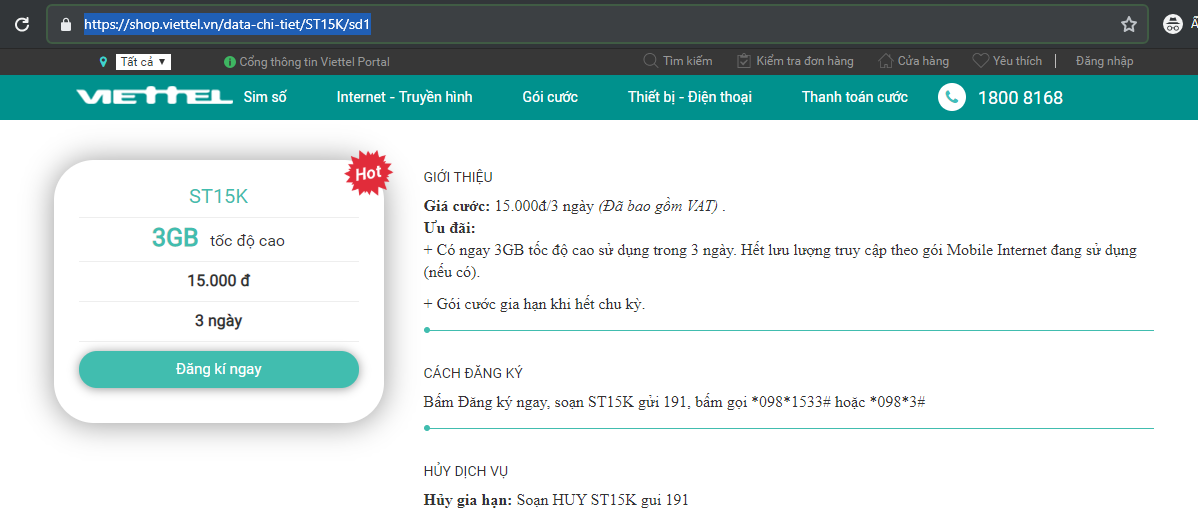Bookmark this page with the star icon

[x=1128, y=24]
